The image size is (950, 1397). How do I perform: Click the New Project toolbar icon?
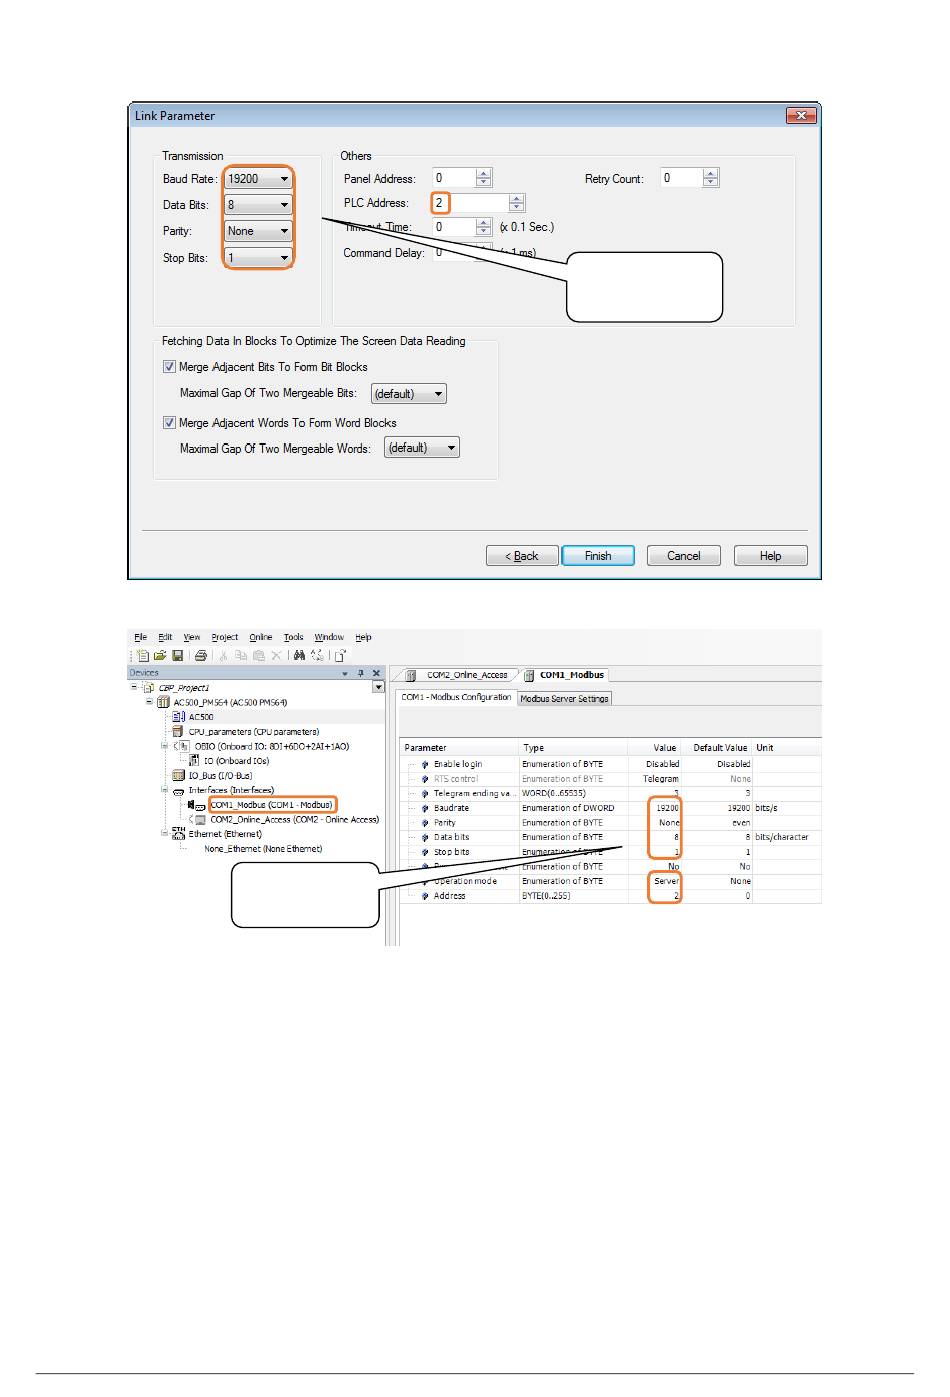click(x=144, y=656)
